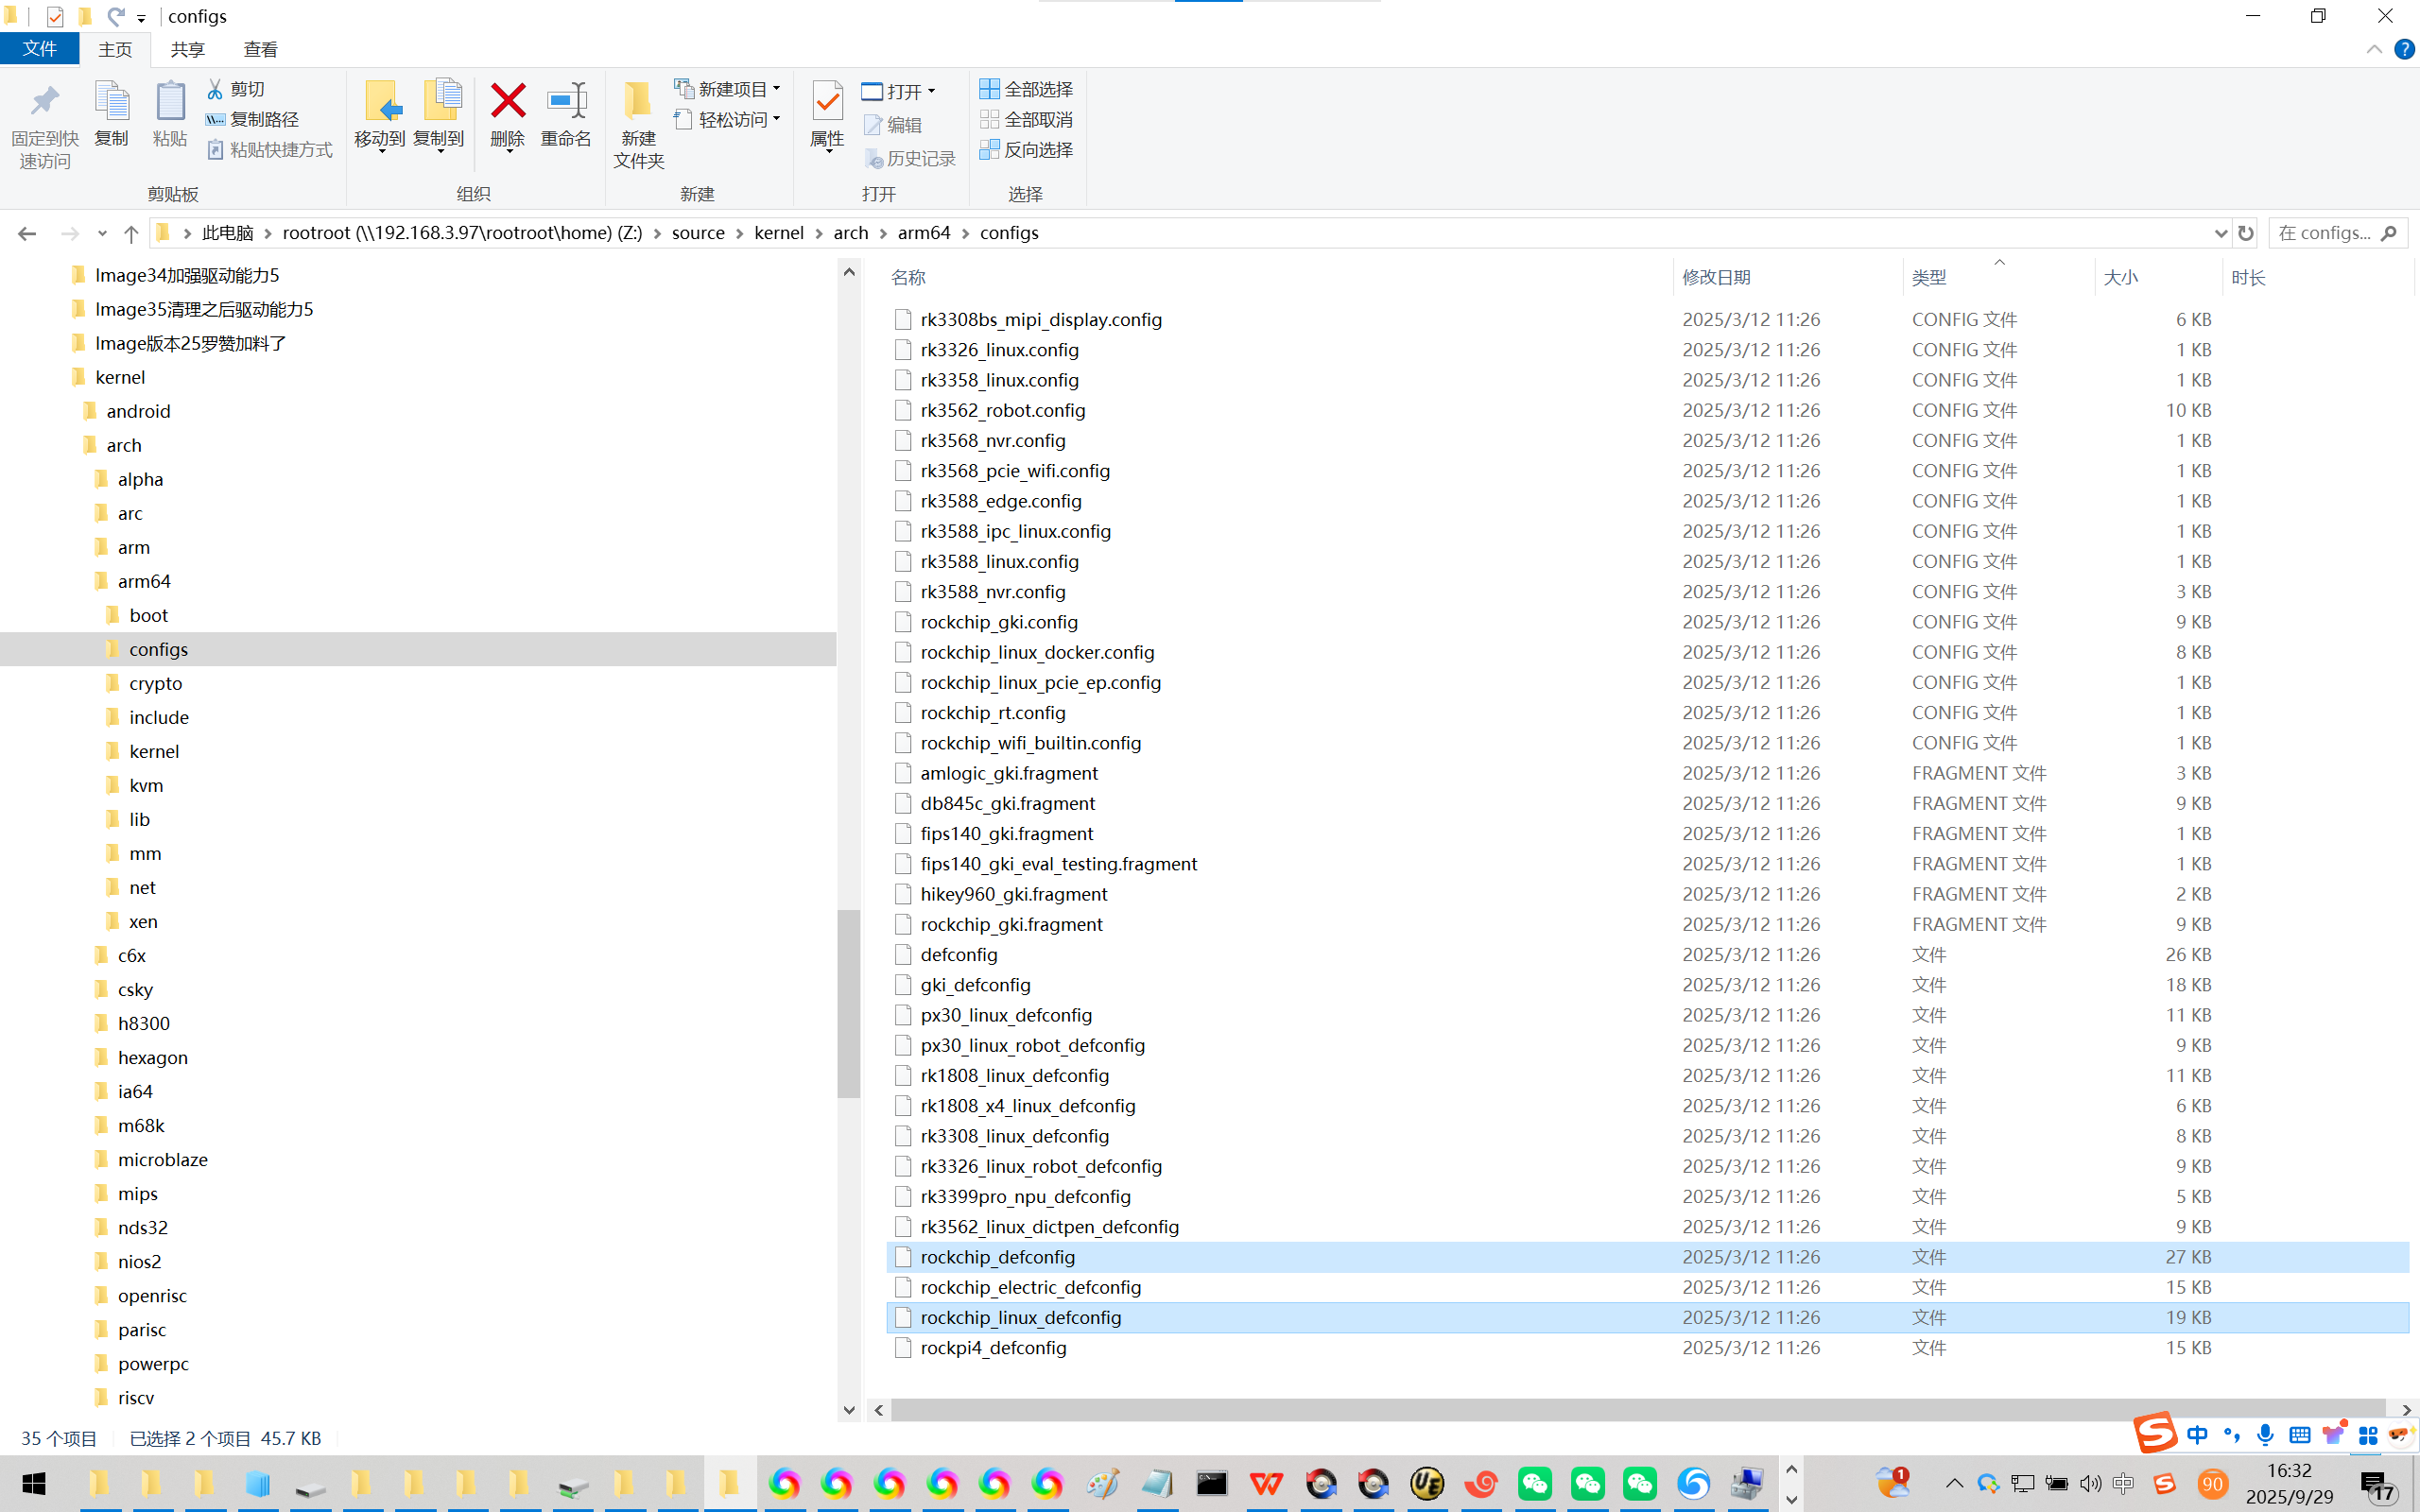Click 历史记录 history button

[910, 158]
